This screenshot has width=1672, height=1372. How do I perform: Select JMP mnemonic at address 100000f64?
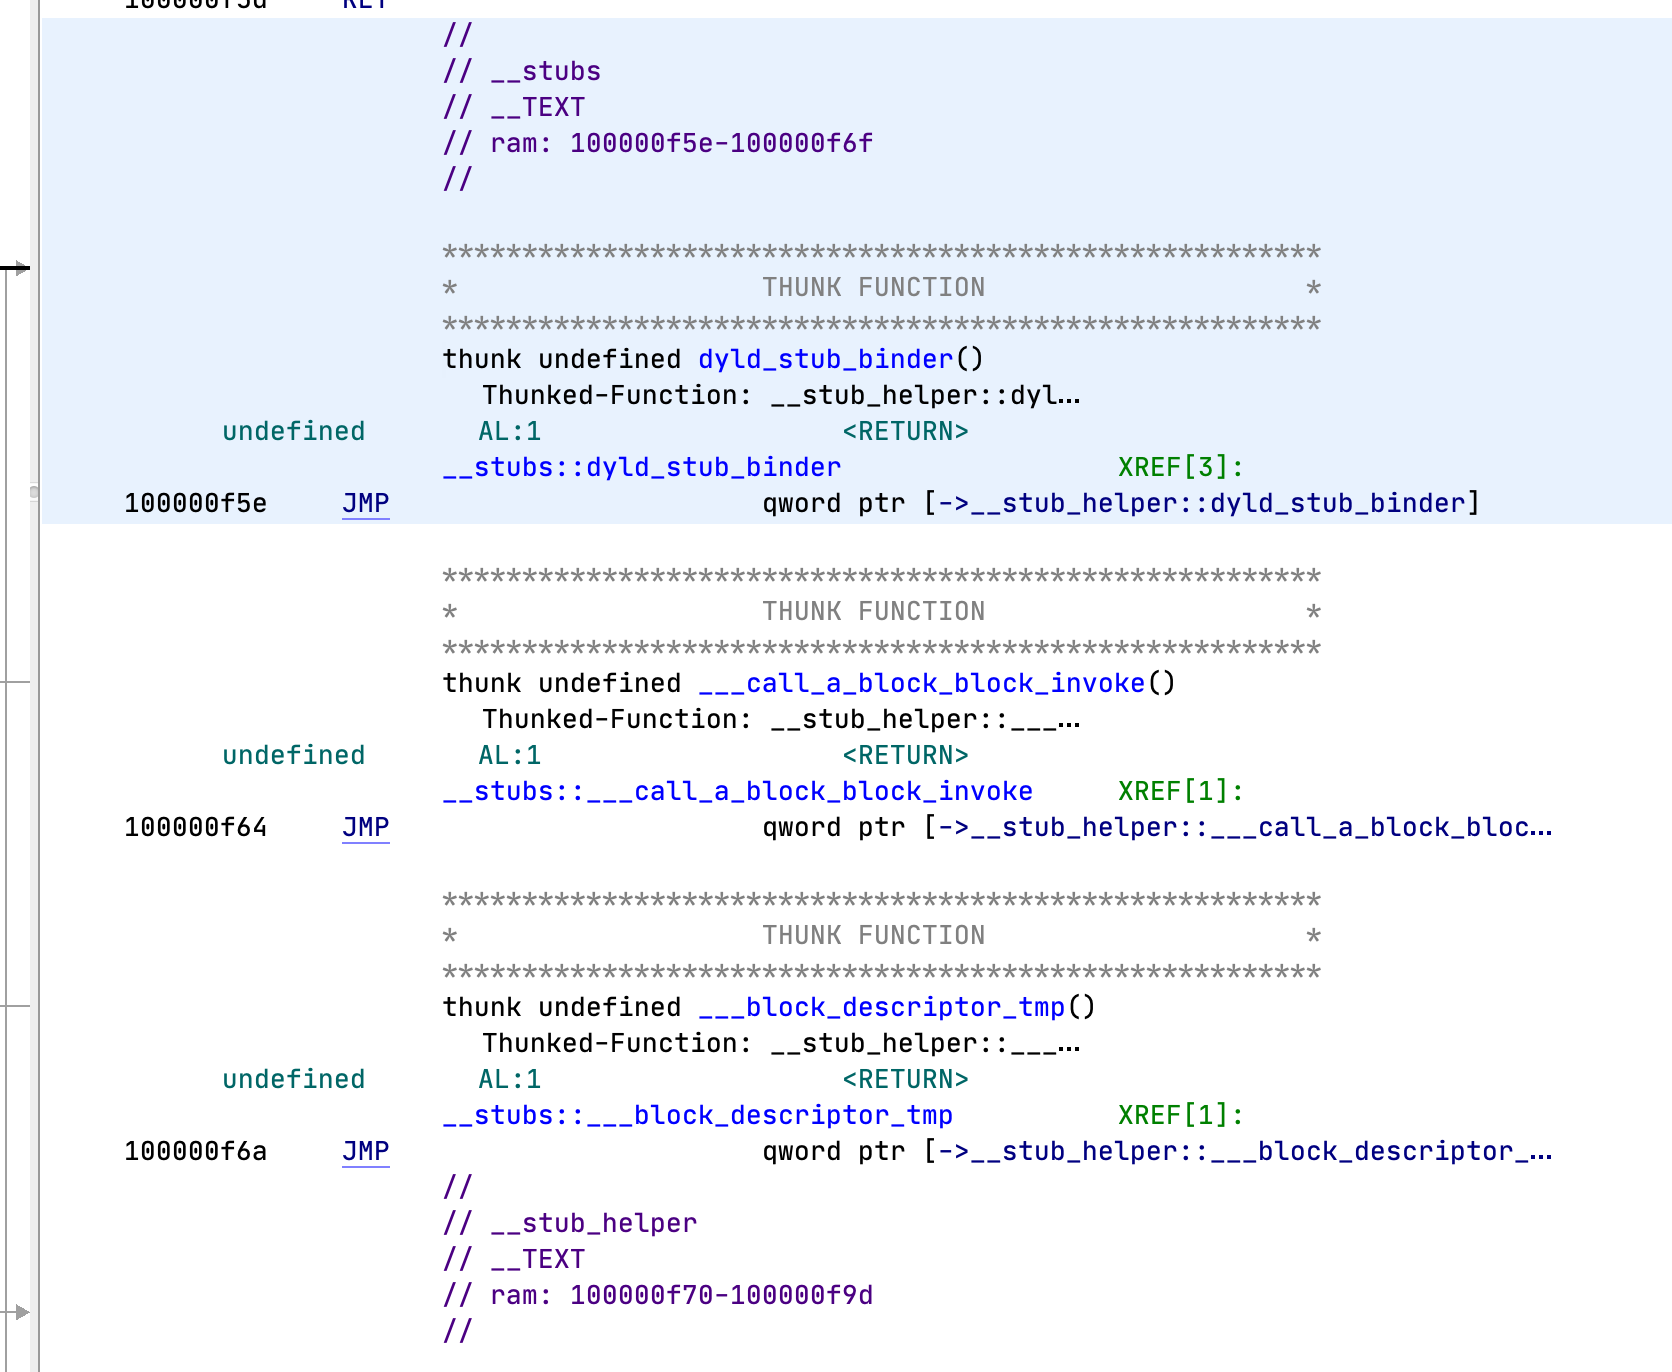point(365,827)
